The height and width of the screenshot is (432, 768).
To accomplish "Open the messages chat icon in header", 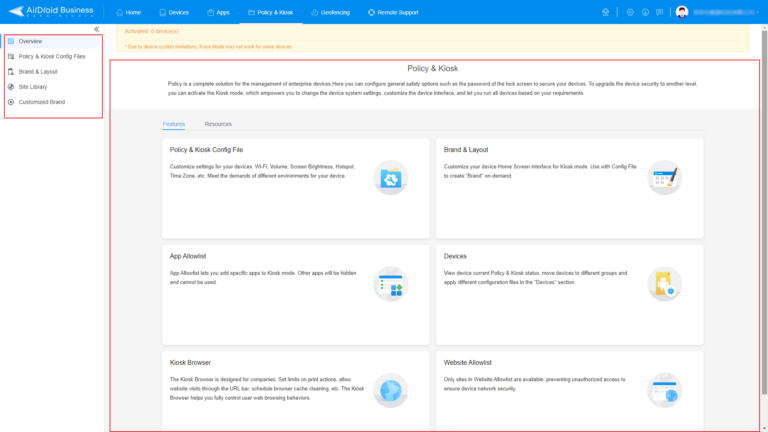I will 659,12.
